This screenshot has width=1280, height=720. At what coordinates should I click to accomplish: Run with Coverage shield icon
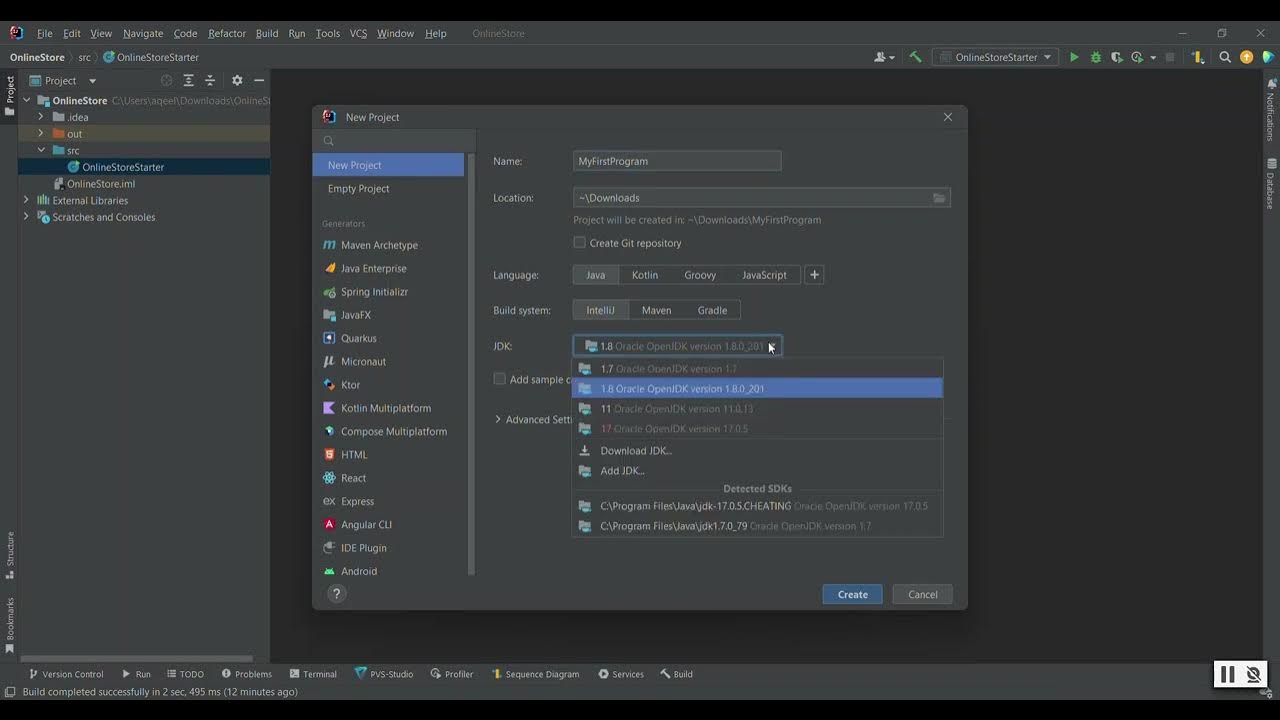(1117, 57)
